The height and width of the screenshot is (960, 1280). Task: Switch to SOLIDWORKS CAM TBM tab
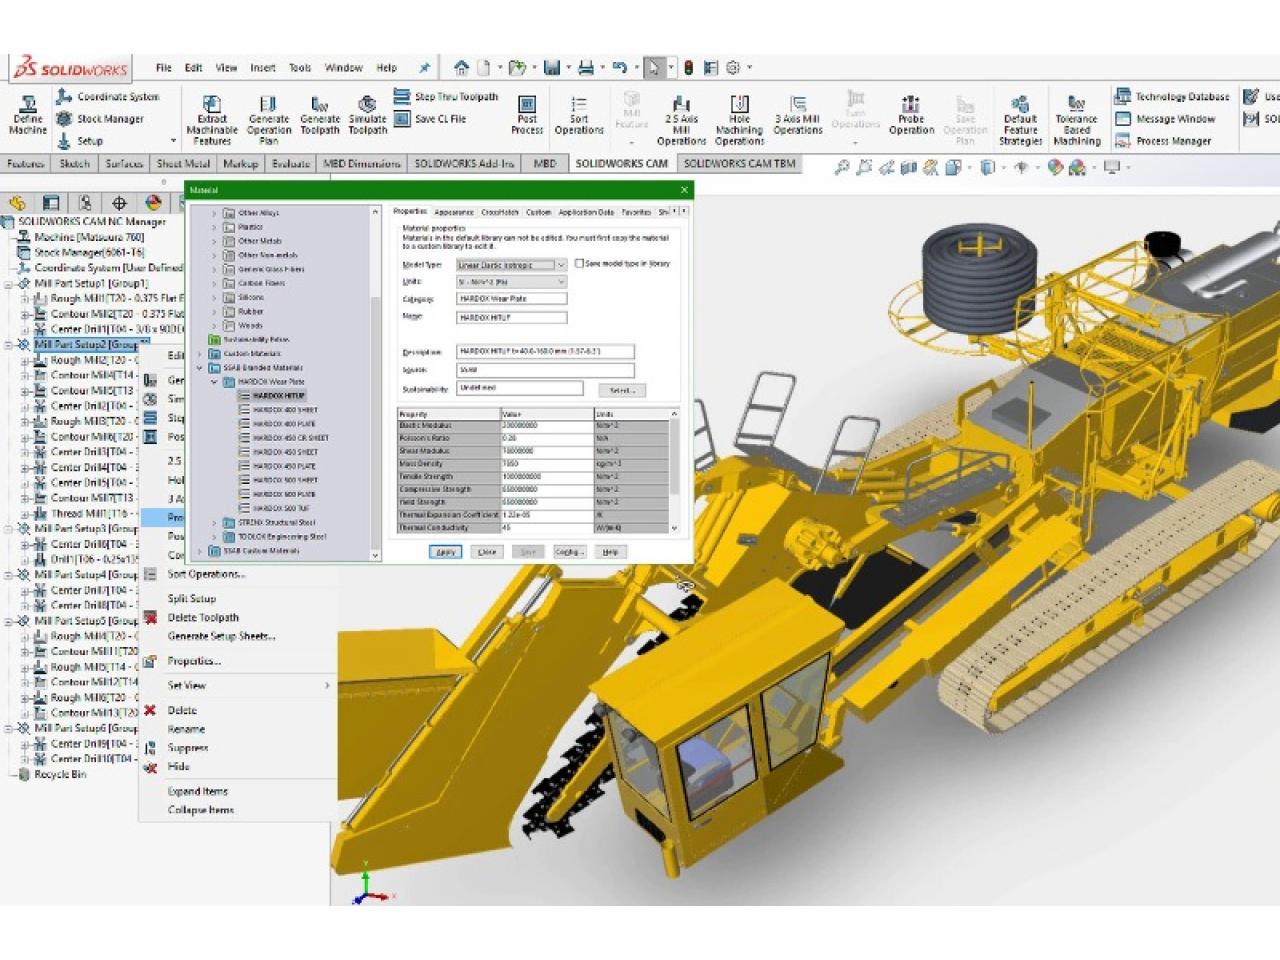tap(739, 163)
